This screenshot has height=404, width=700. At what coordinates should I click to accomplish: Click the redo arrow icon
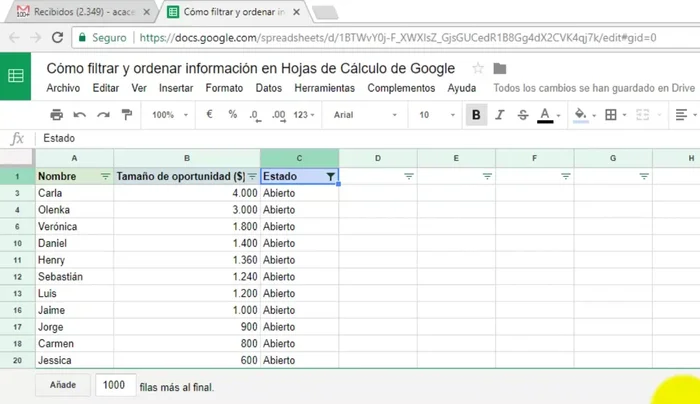(x=103, y=115)
